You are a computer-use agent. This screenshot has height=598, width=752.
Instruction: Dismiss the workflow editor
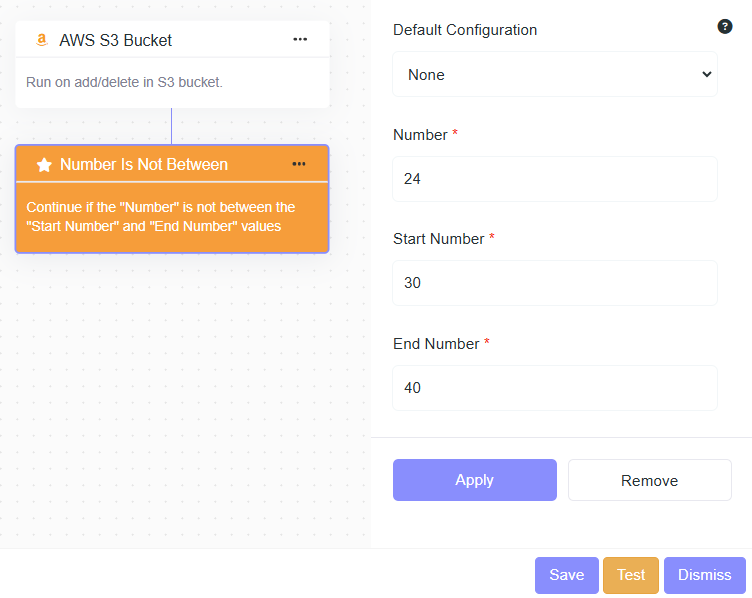coord(705,575)
